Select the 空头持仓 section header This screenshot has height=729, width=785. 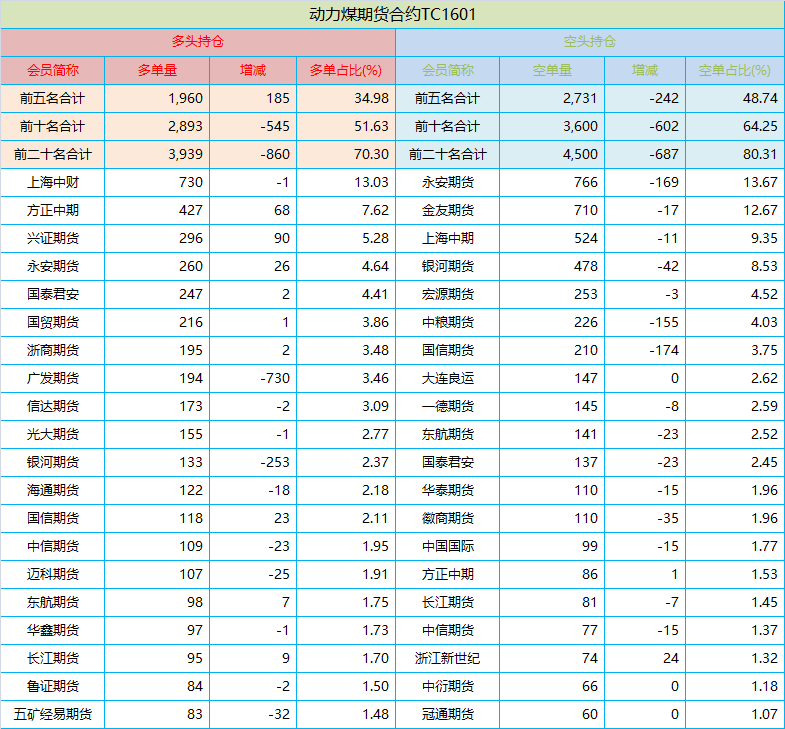[590, 42]
